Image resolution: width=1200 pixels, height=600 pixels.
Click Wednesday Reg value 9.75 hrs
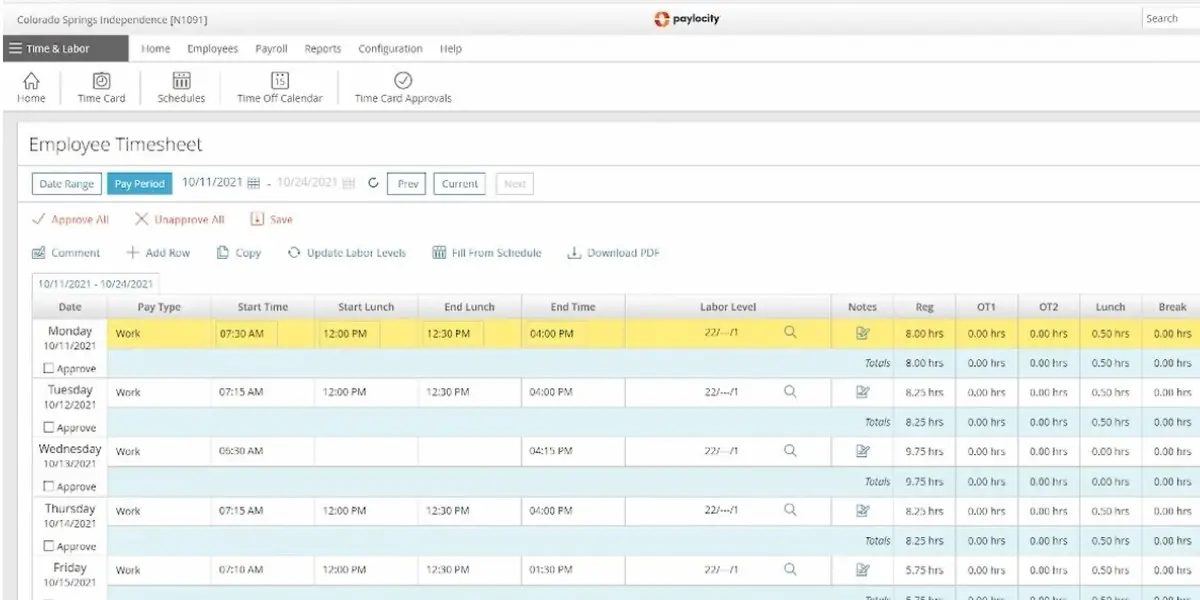924,452
